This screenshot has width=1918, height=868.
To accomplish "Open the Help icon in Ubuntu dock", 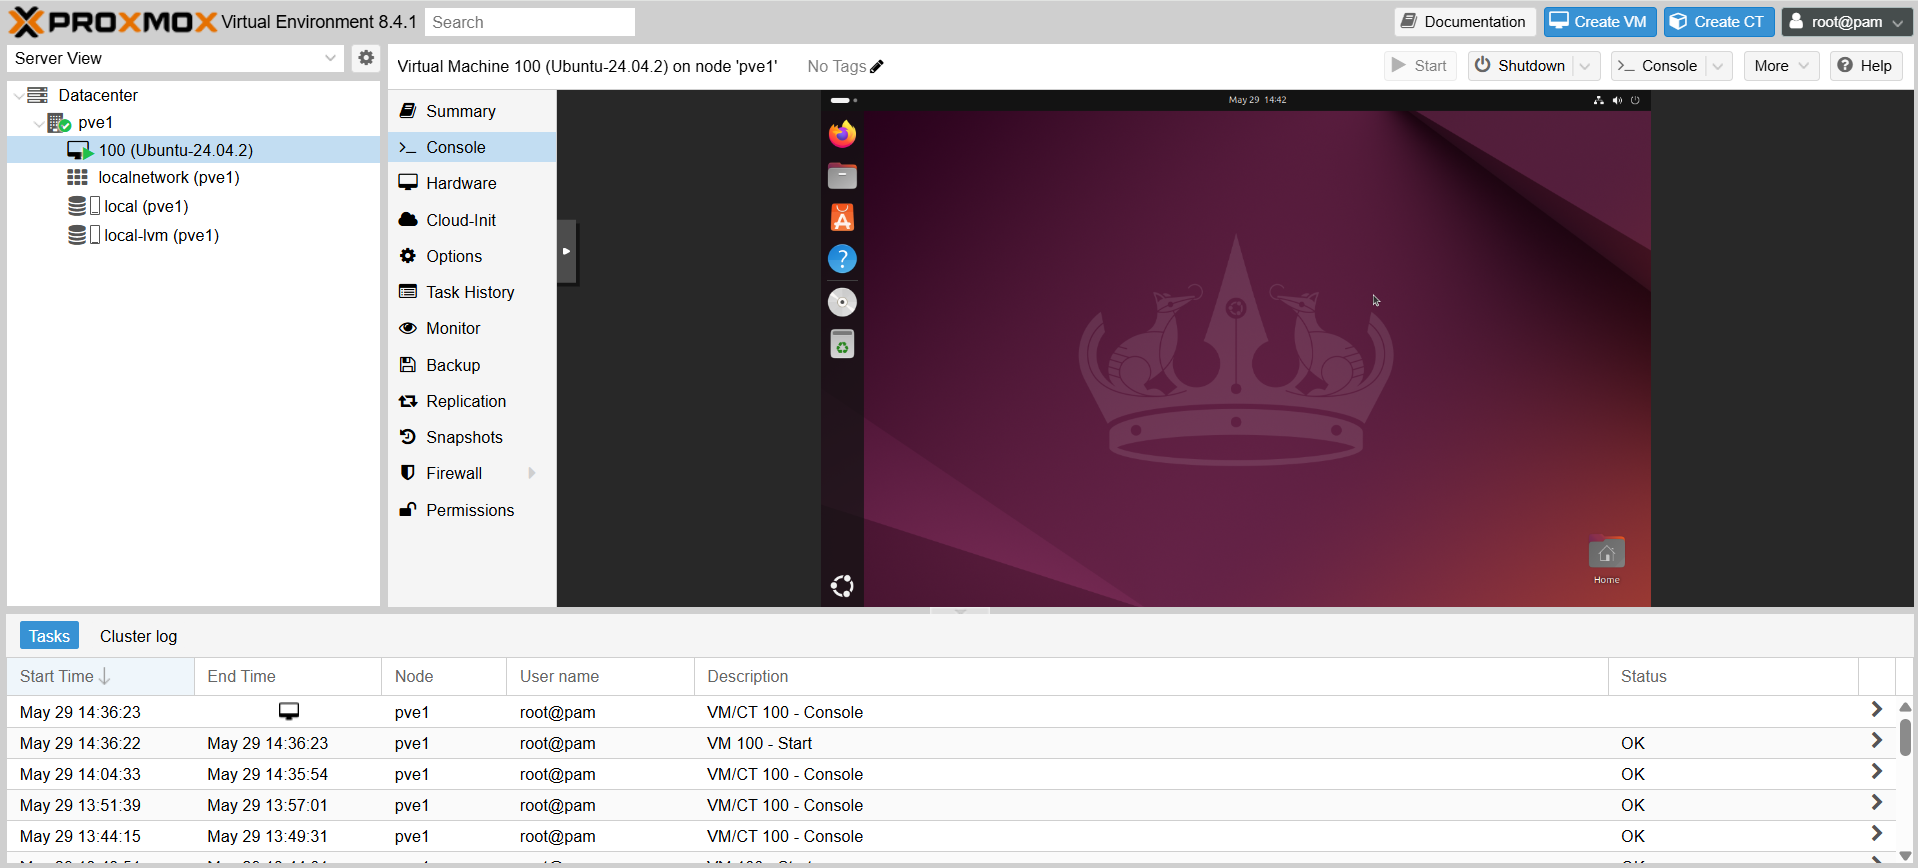I will click(x=842, y=260).
